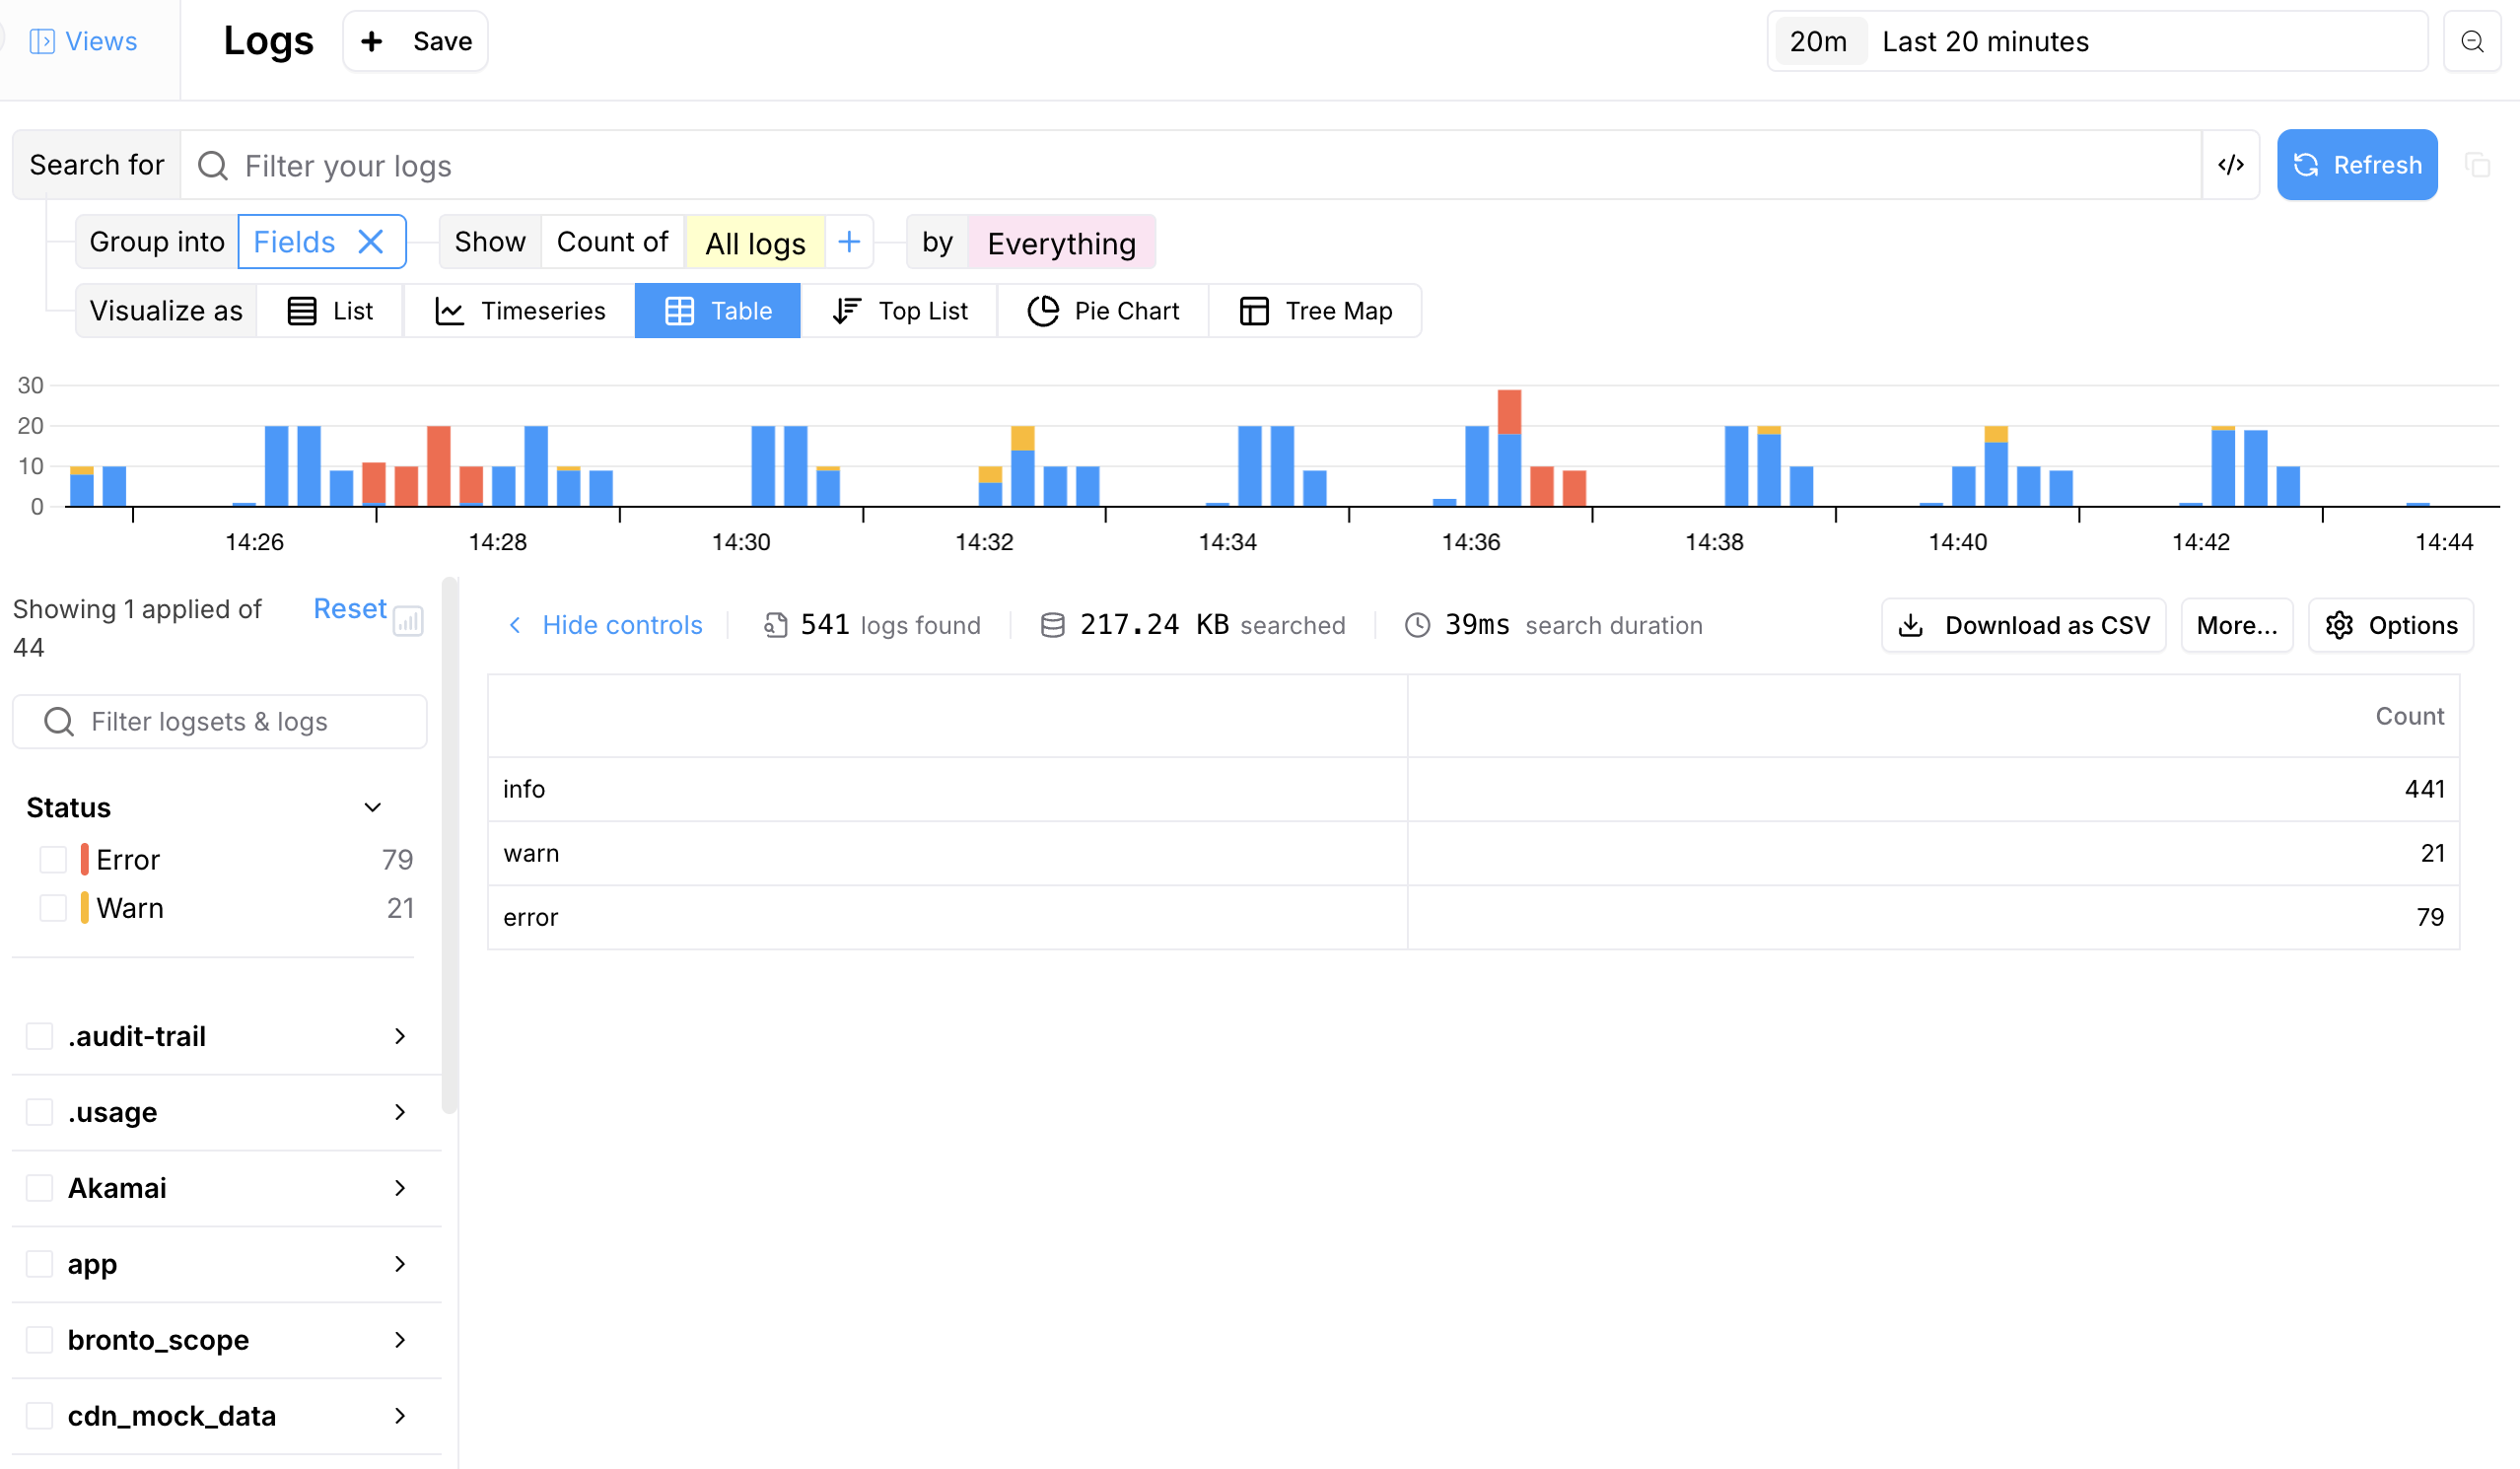
Task: Expand the .audit-trail logset
Action: 399,1036
